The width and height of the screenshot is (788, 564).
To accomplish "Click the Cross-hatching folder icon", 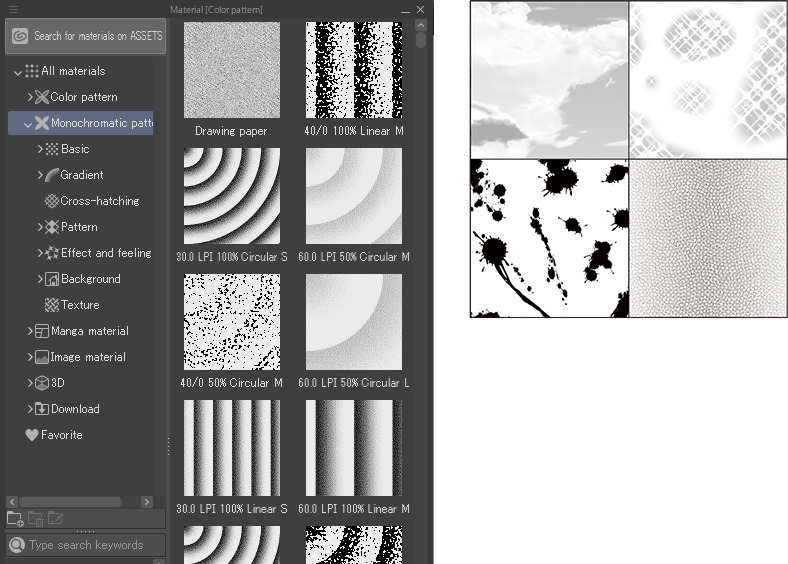I will tap(52, 201).
